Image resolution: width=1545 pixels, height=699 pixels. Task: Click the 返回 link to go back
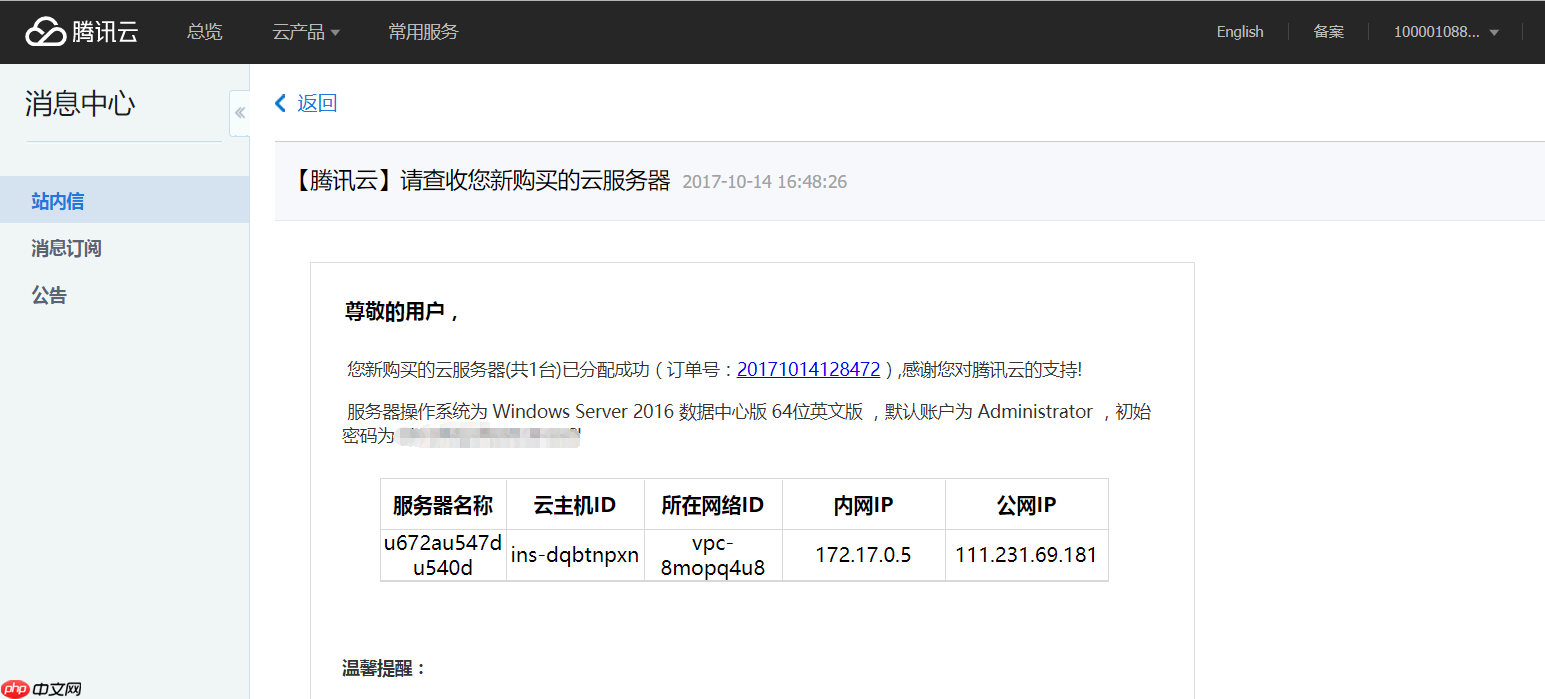pos(316,103)
